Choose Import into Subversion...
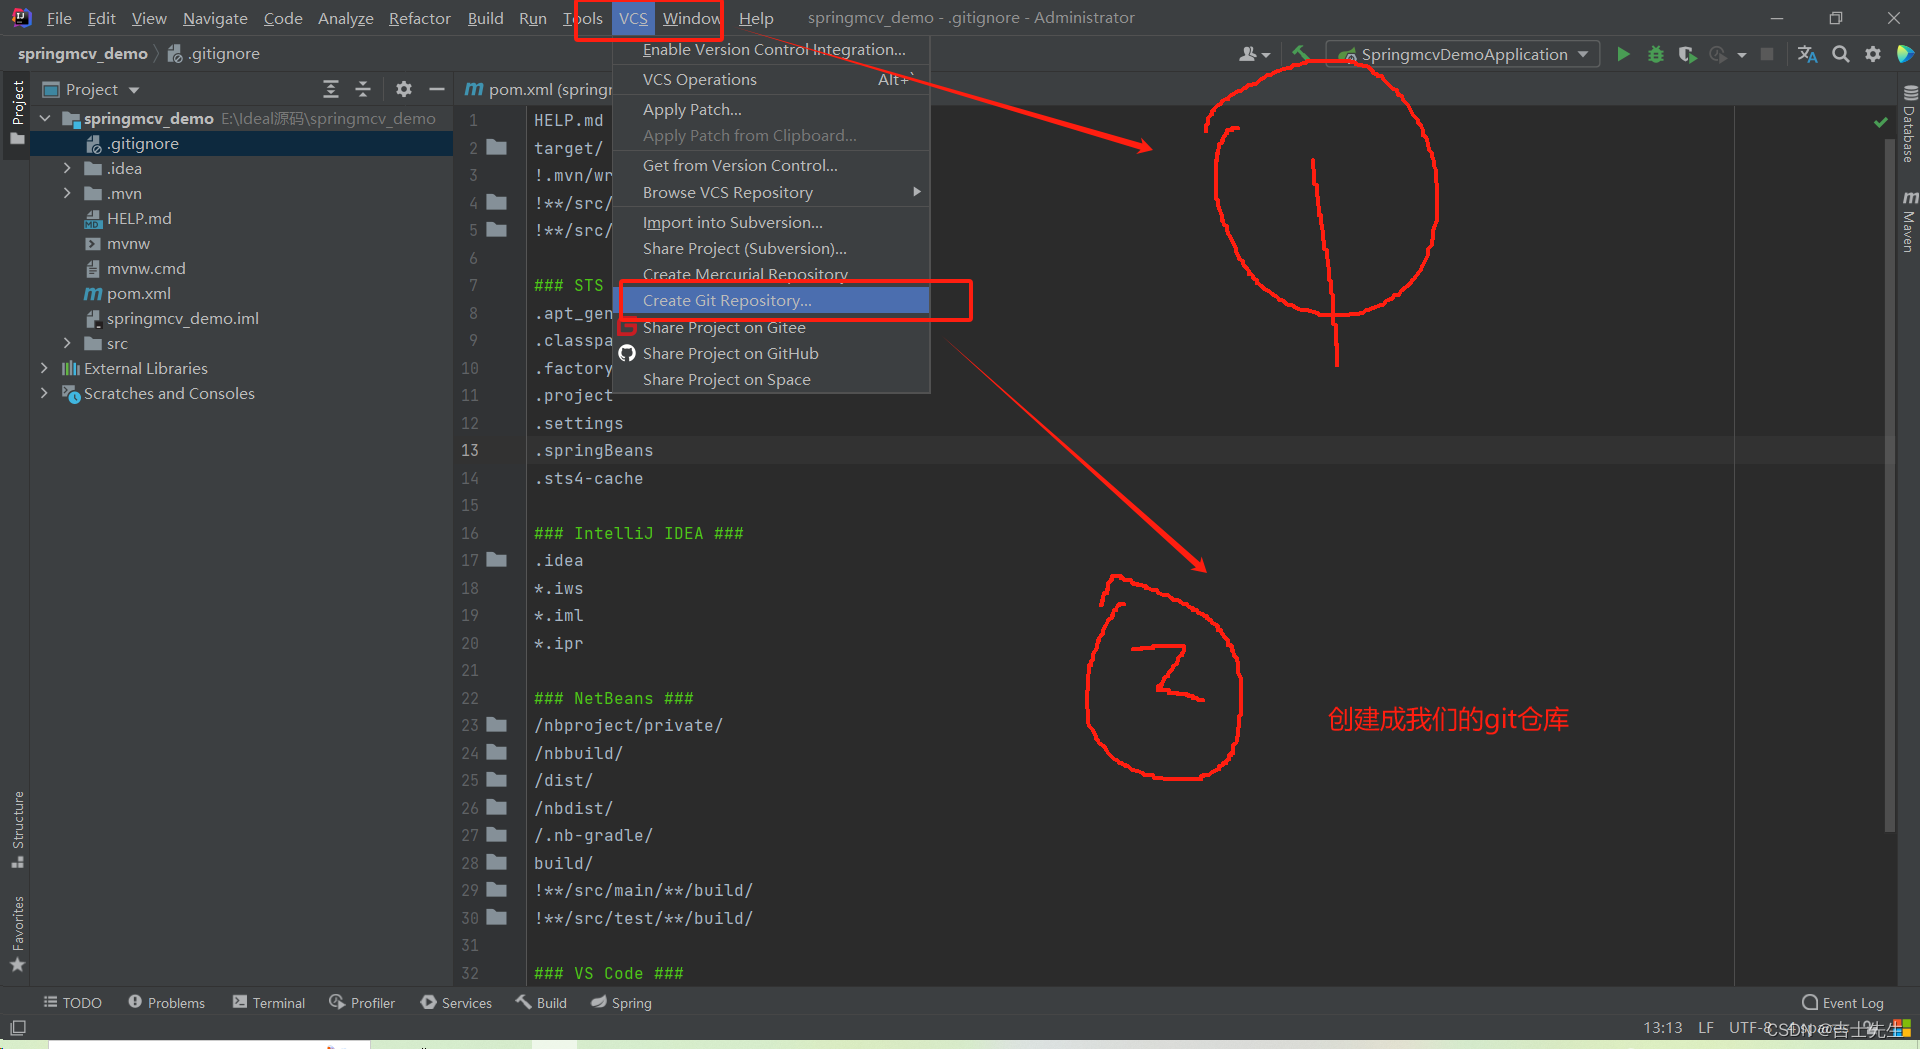The height and width of the screenshot is (1049, 1920). coord(771,222)
